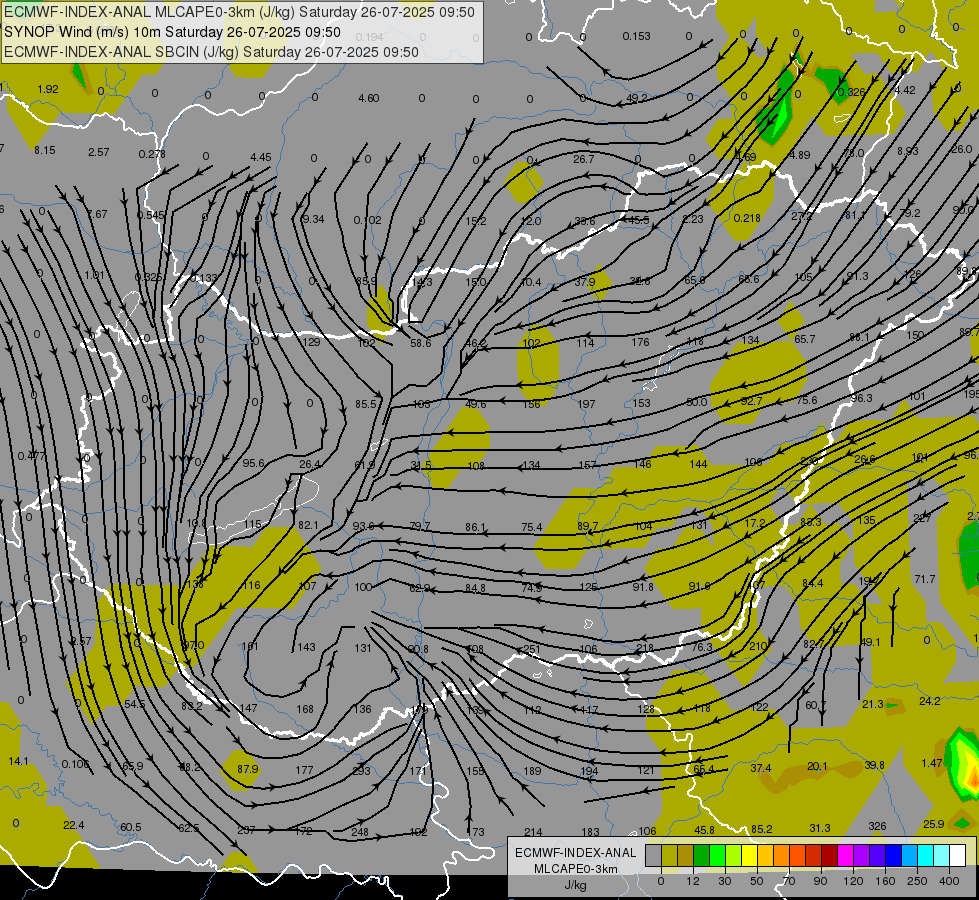The width and height of the screenshot is (979, 900).
Task: Click the map value 9.34
Action: tap(313, 219)
